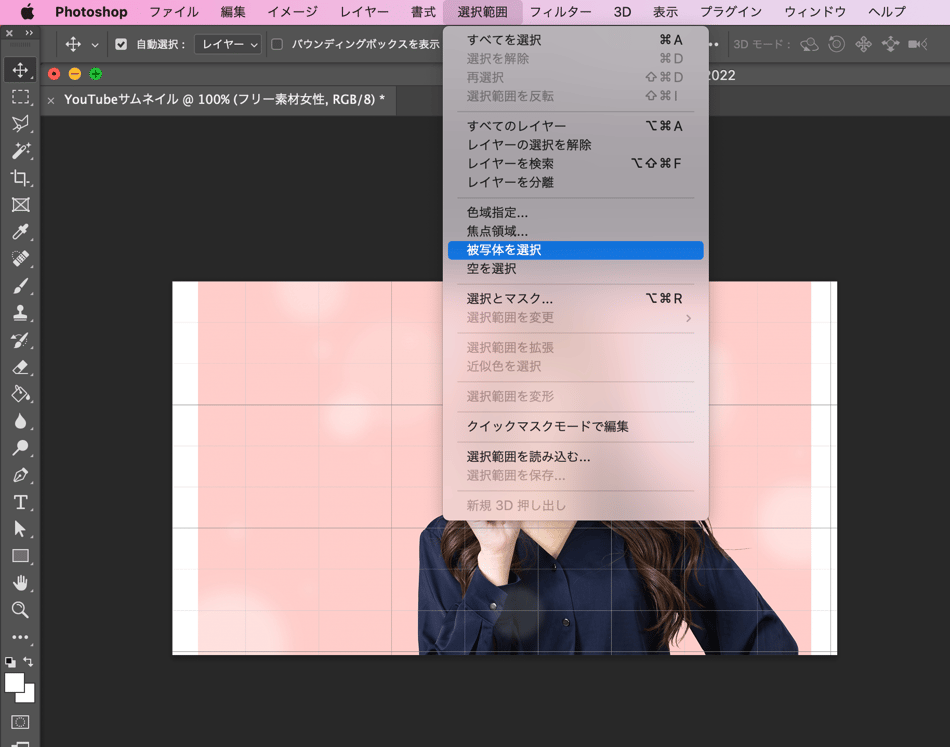Viewport: 950px width, 747px height.
Task: Choose the Clone Stamp tool
Action: coord(20,313)
